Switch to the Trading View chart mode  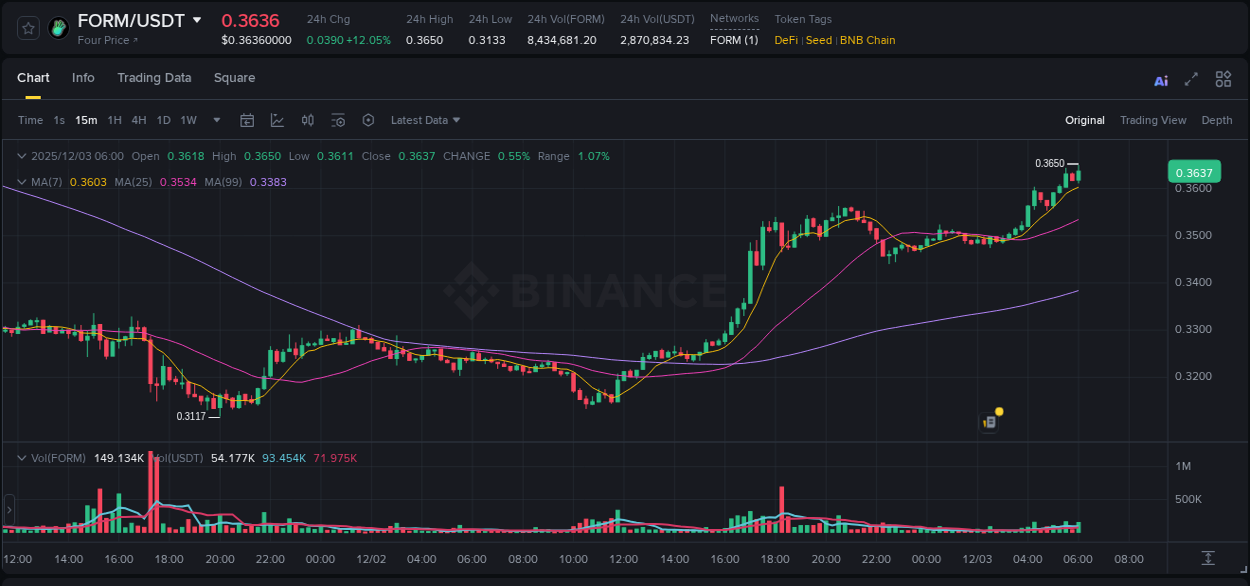(1153, 120)
